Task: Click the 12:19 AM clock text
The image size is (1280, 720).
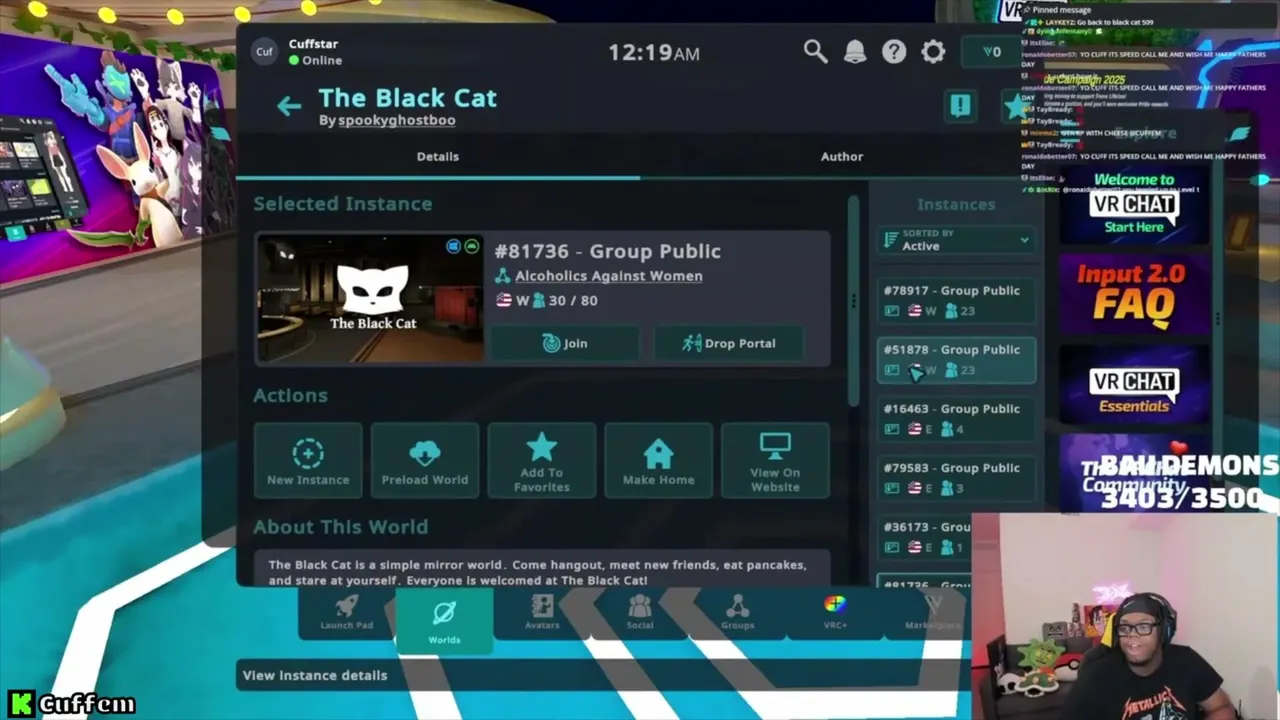Action: click(654, 53)
